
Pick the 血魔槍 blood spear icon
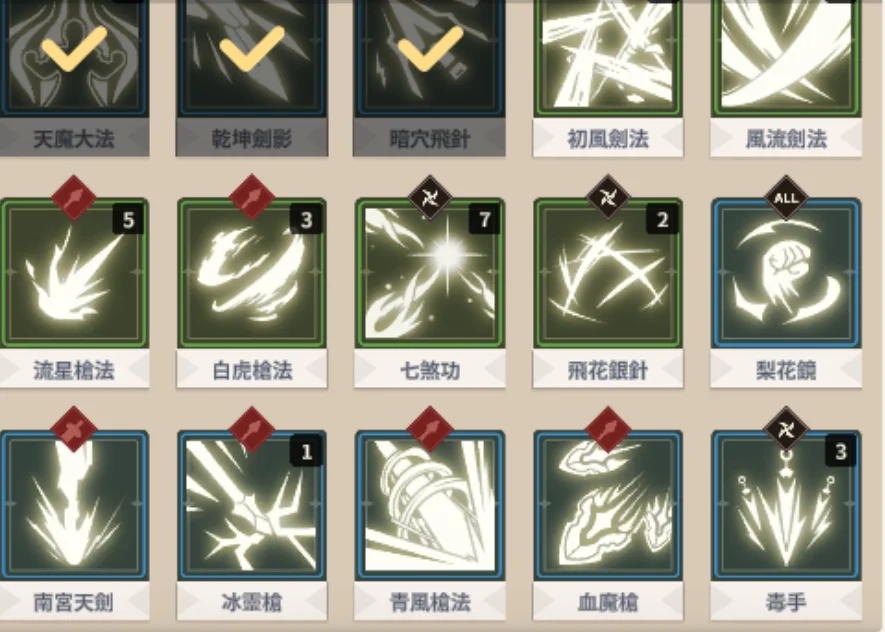coord(608,506)
